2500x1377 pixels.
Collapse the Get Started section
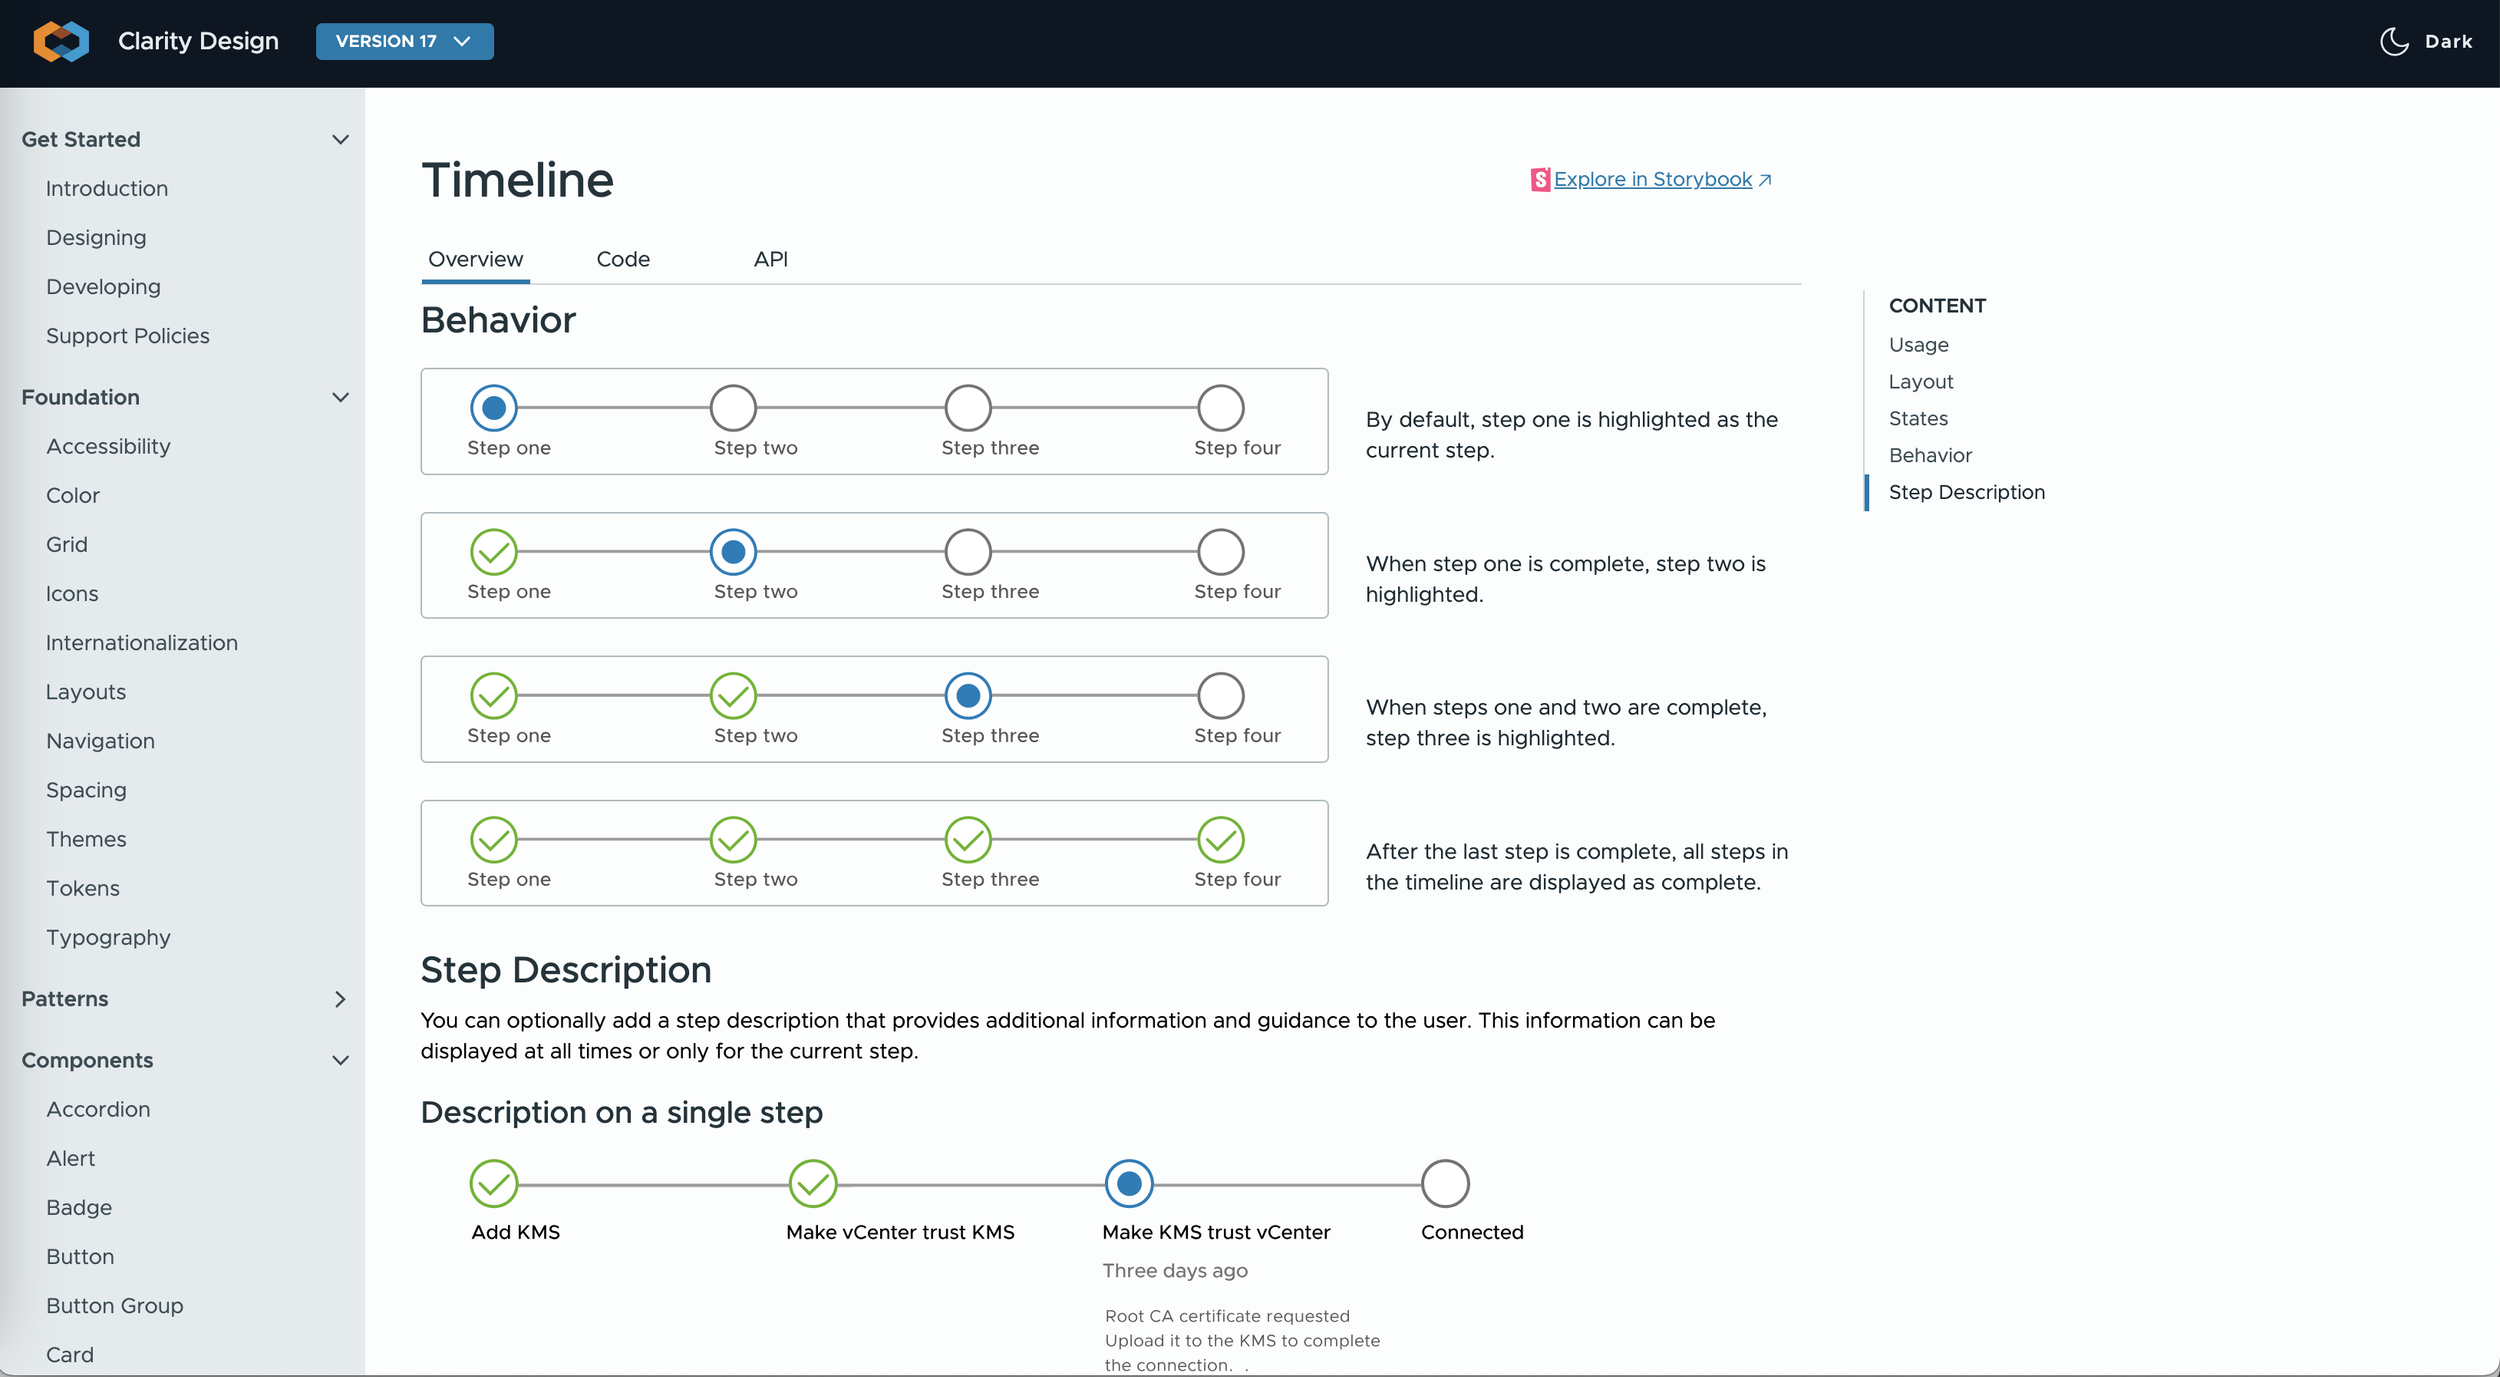click(340, 139)
